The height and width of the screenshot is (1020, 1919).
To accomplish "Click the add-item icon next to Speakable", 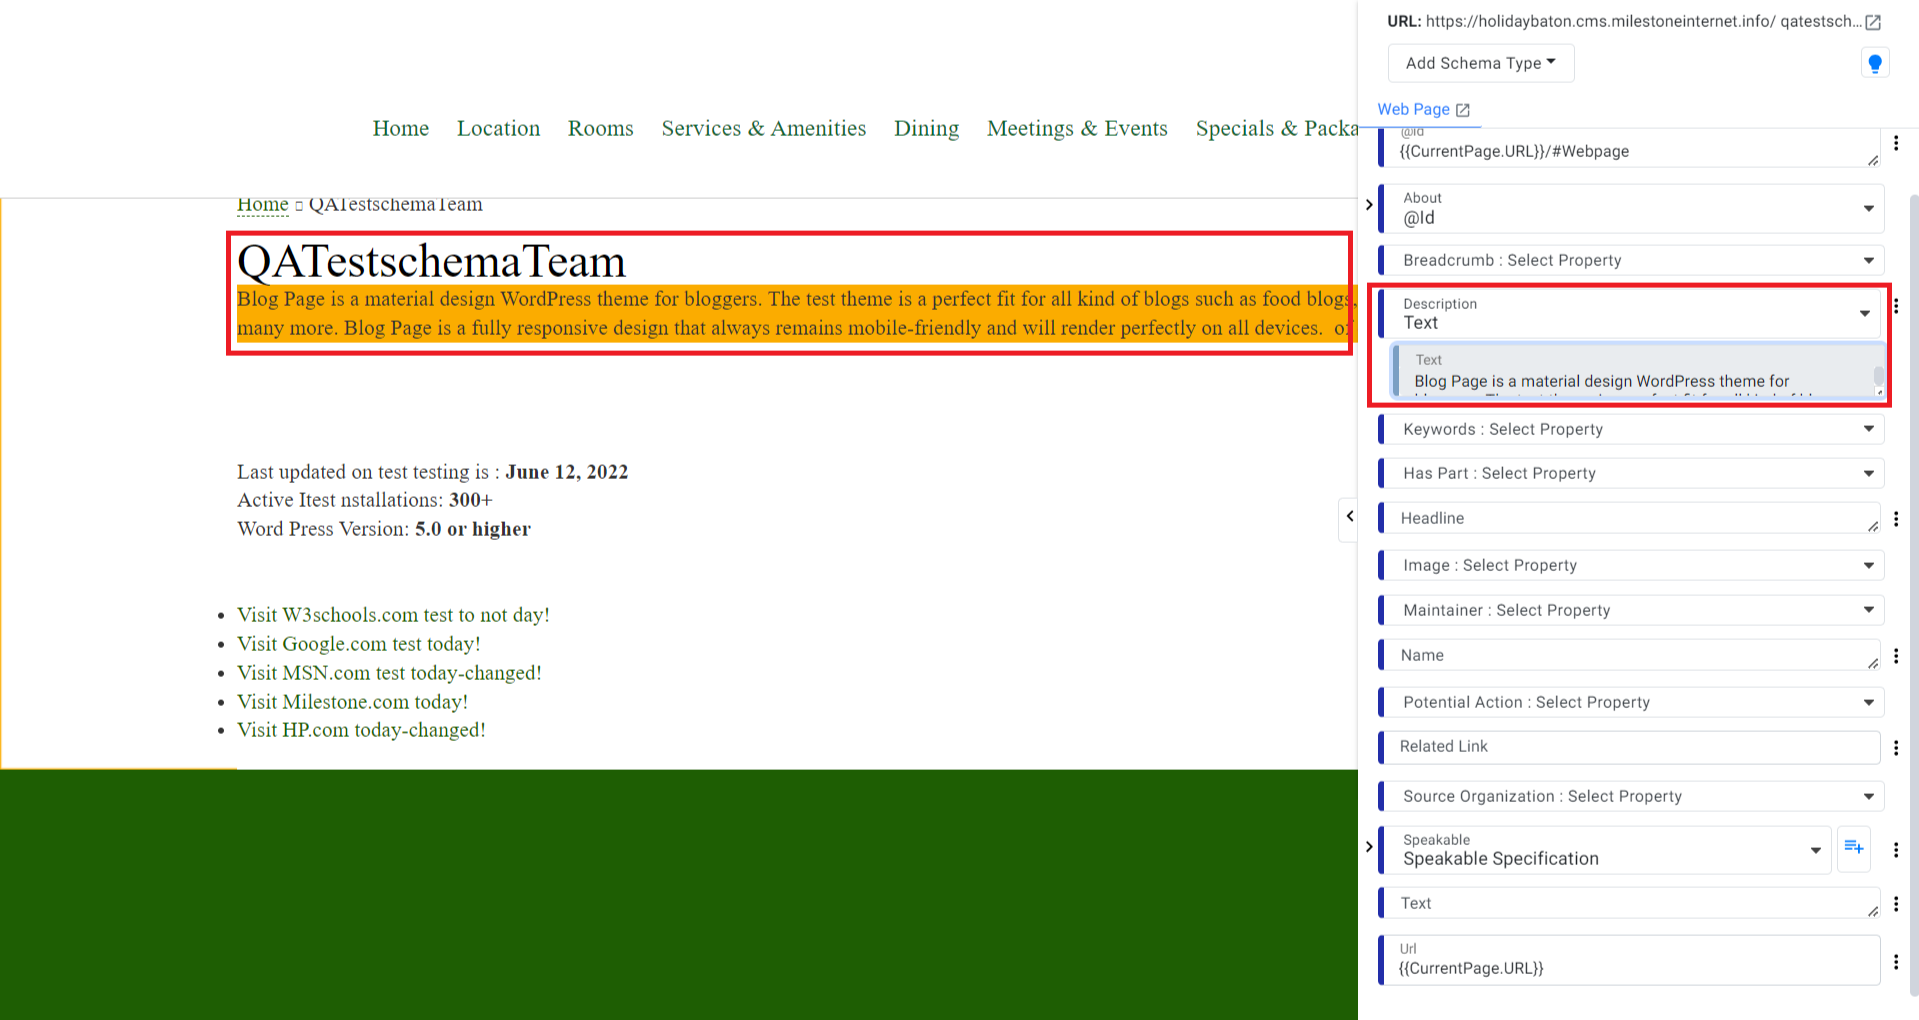I will [x=1854, y=848].
